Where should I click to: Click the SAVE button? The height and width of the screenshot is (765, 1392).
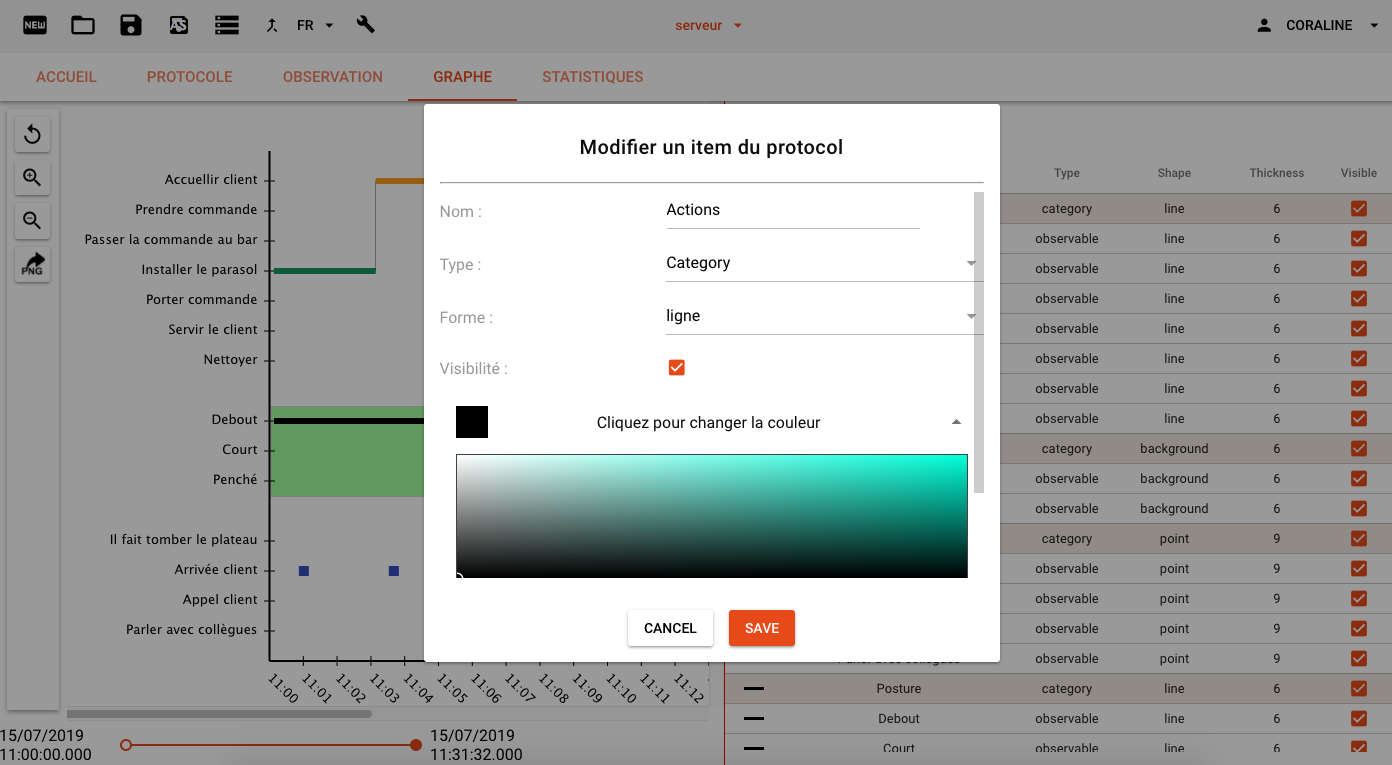pos(761,628)
